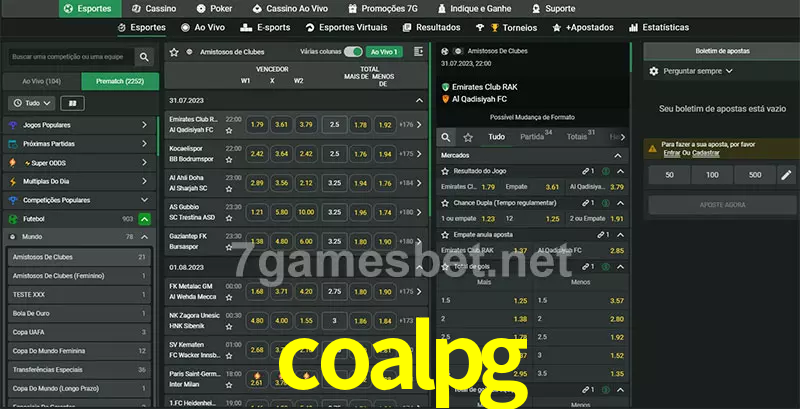Viewport: 800px width, 409px height.
Task: Star the Kocaelispor vs BB Bodrumspor match
Action: pos(229,160)
